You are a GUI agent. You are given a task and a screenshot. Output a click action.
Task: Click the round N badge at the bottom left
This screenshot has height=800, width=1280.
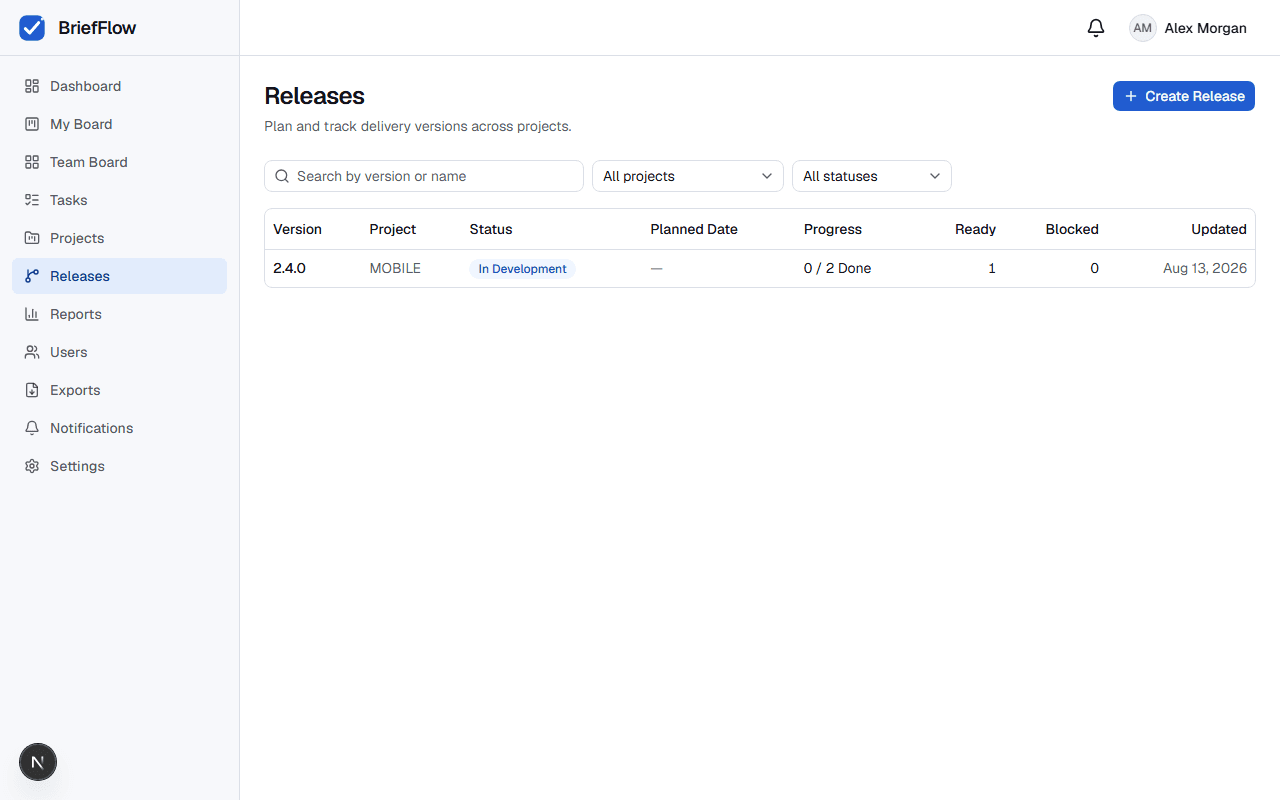click(x=38, y=763)
